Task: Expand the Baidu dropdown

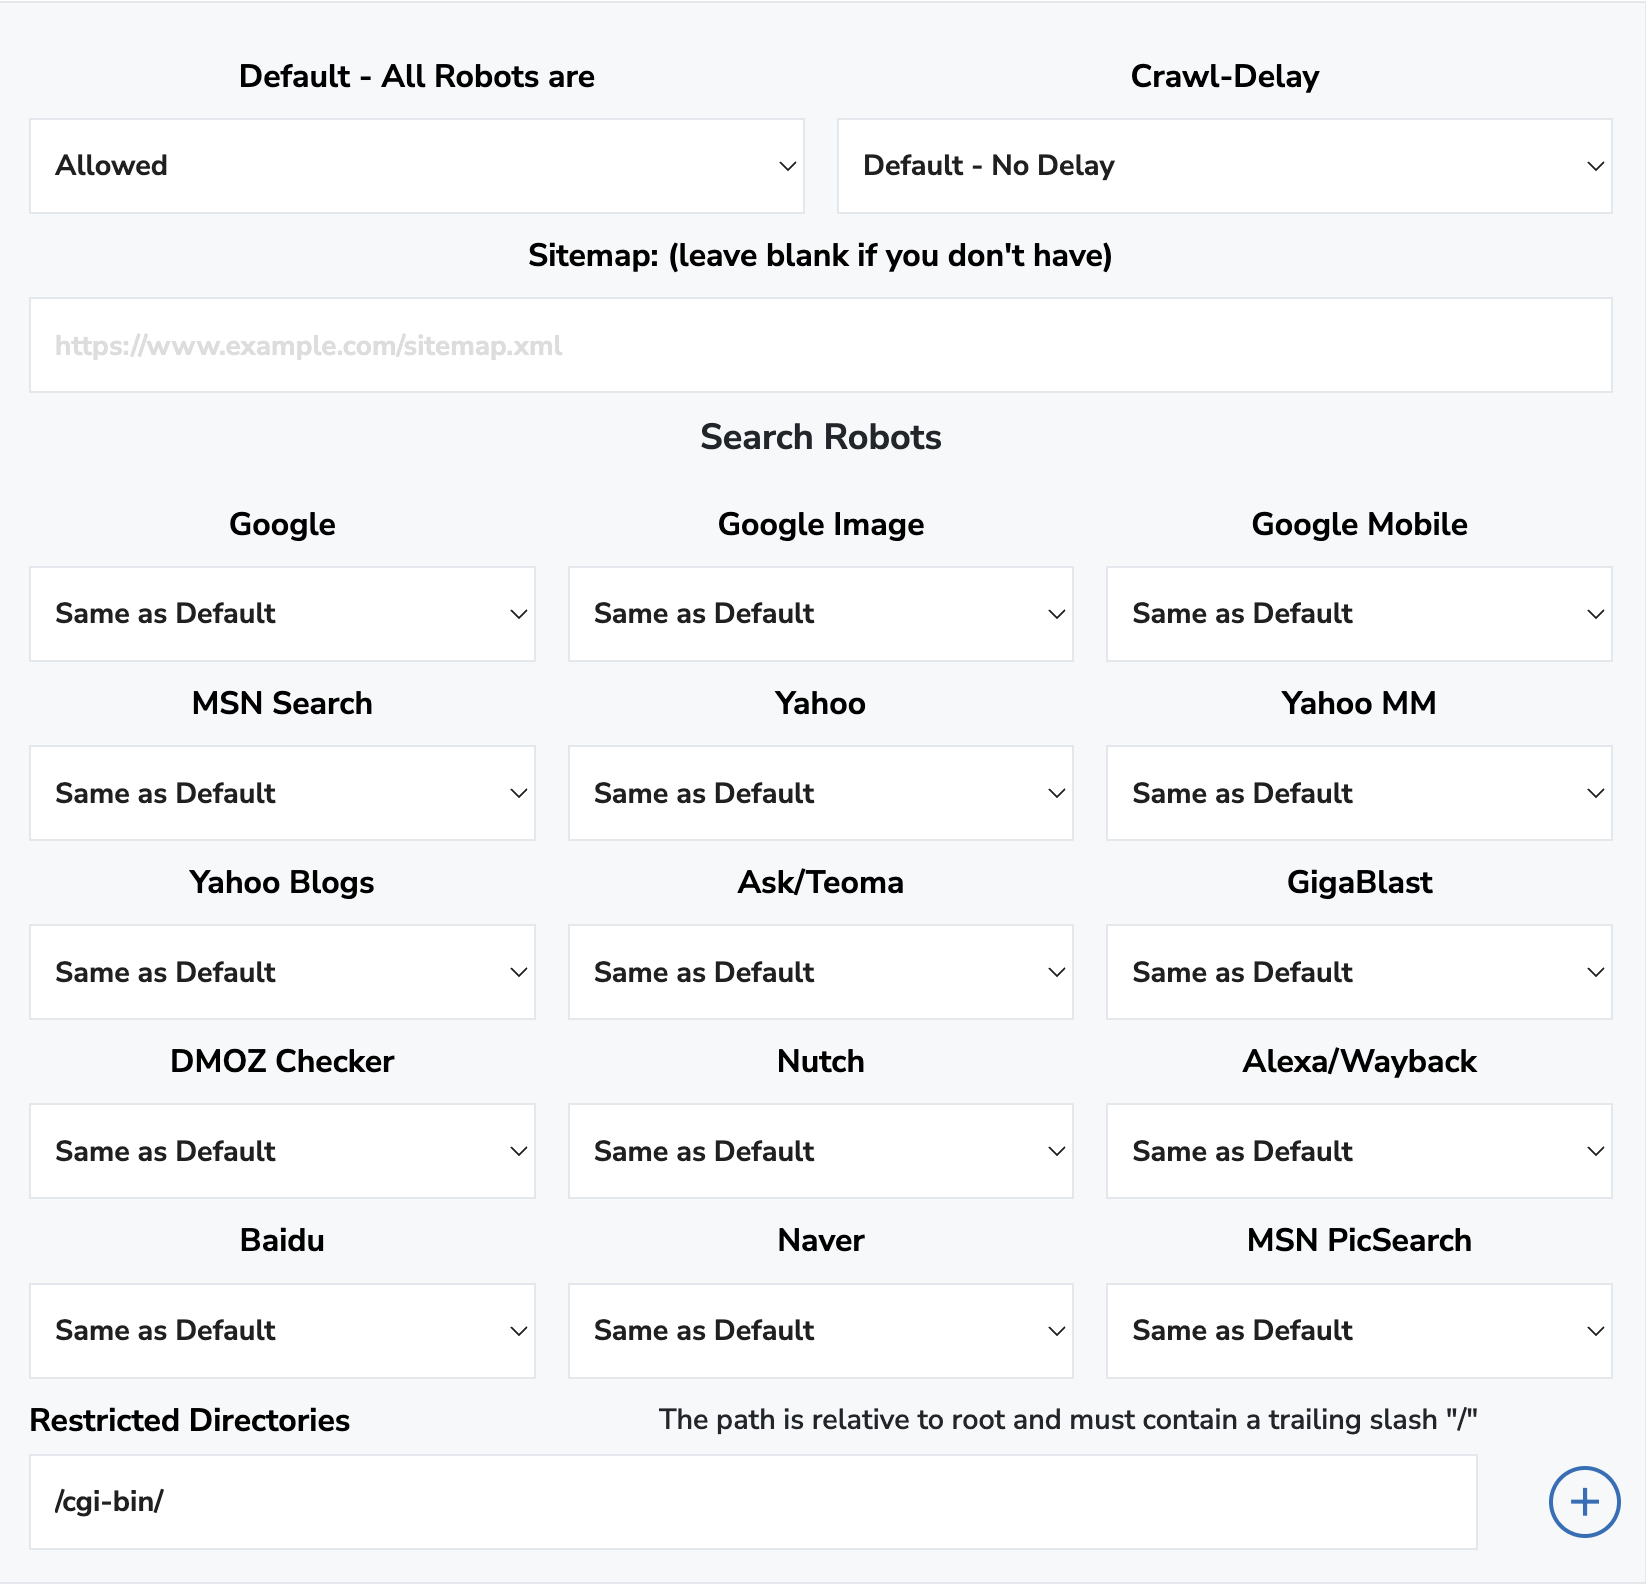Action: (x=282, y=1331)
